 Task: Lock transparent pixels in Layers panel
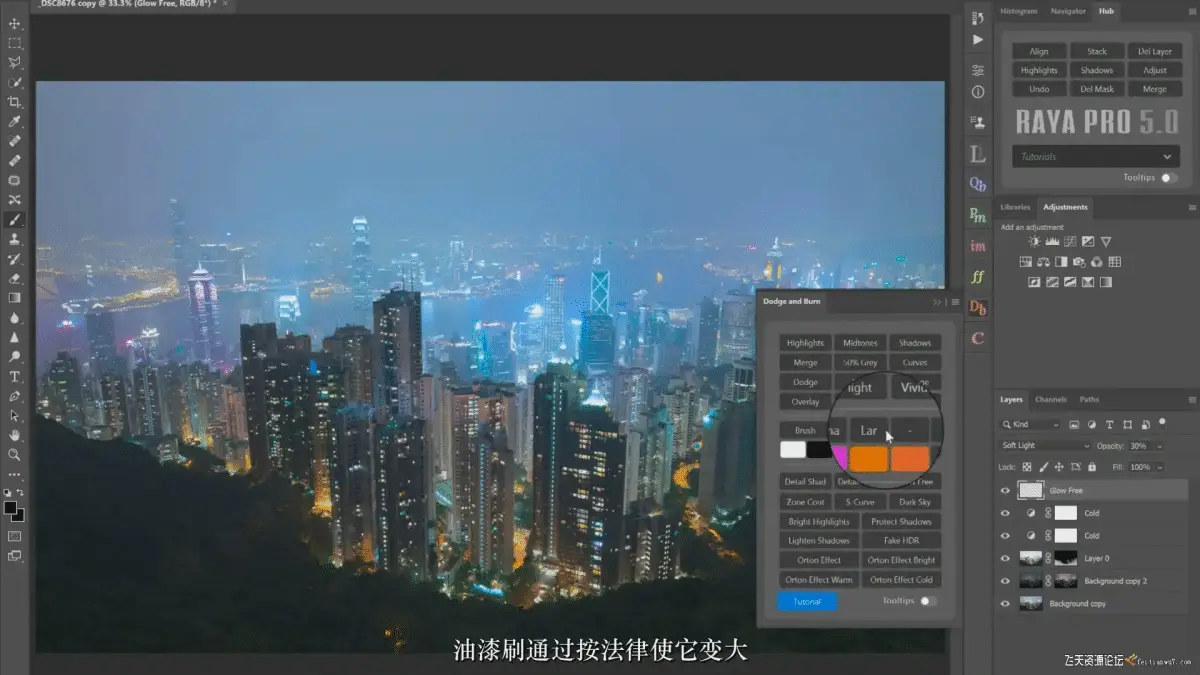click(1028, 467)
